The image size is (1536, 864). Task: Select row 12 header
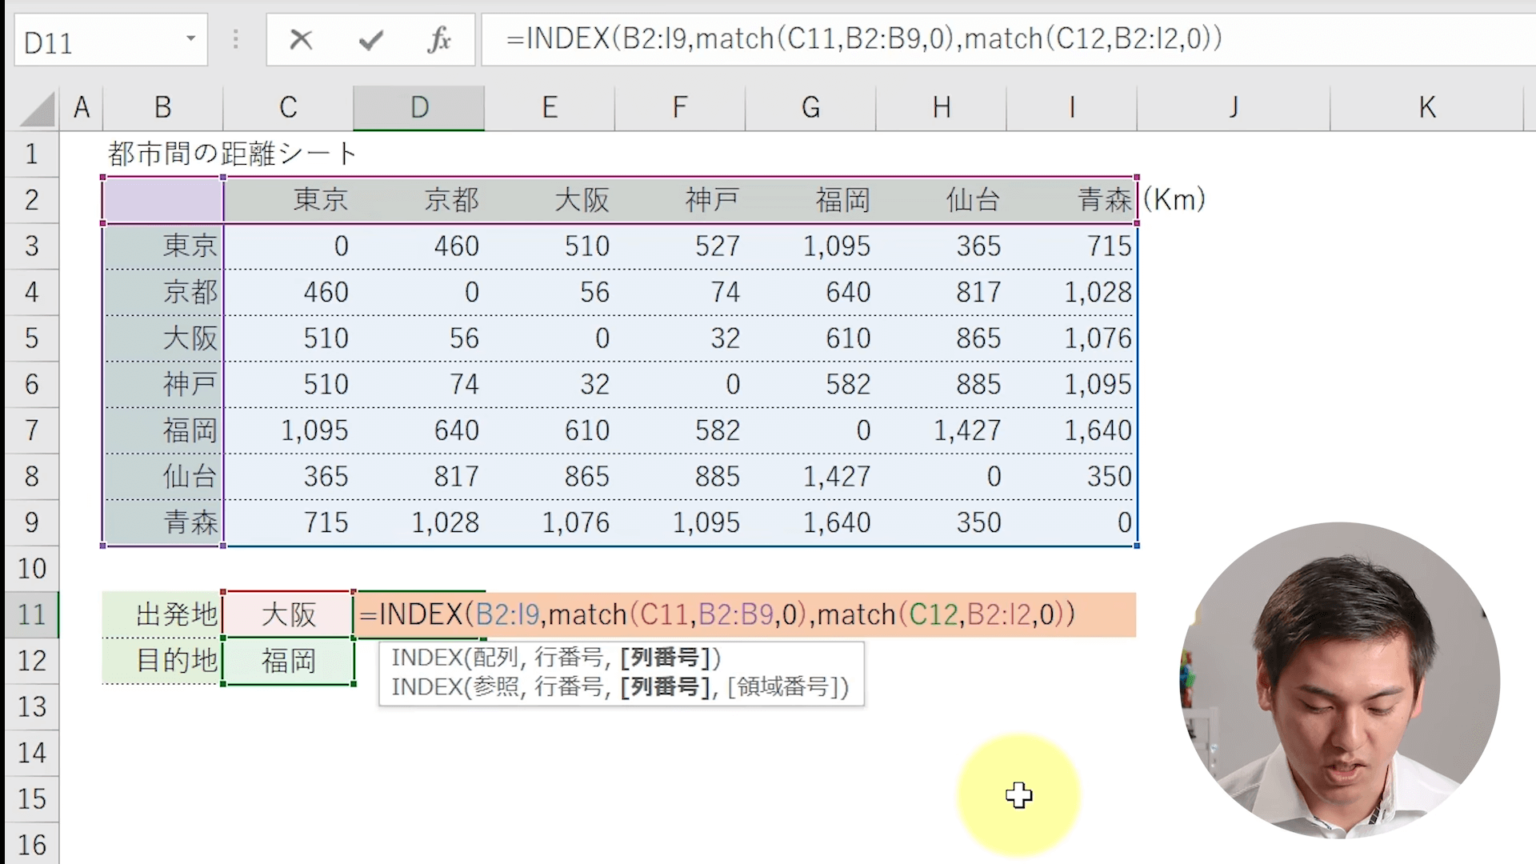[x=32, y=660]
